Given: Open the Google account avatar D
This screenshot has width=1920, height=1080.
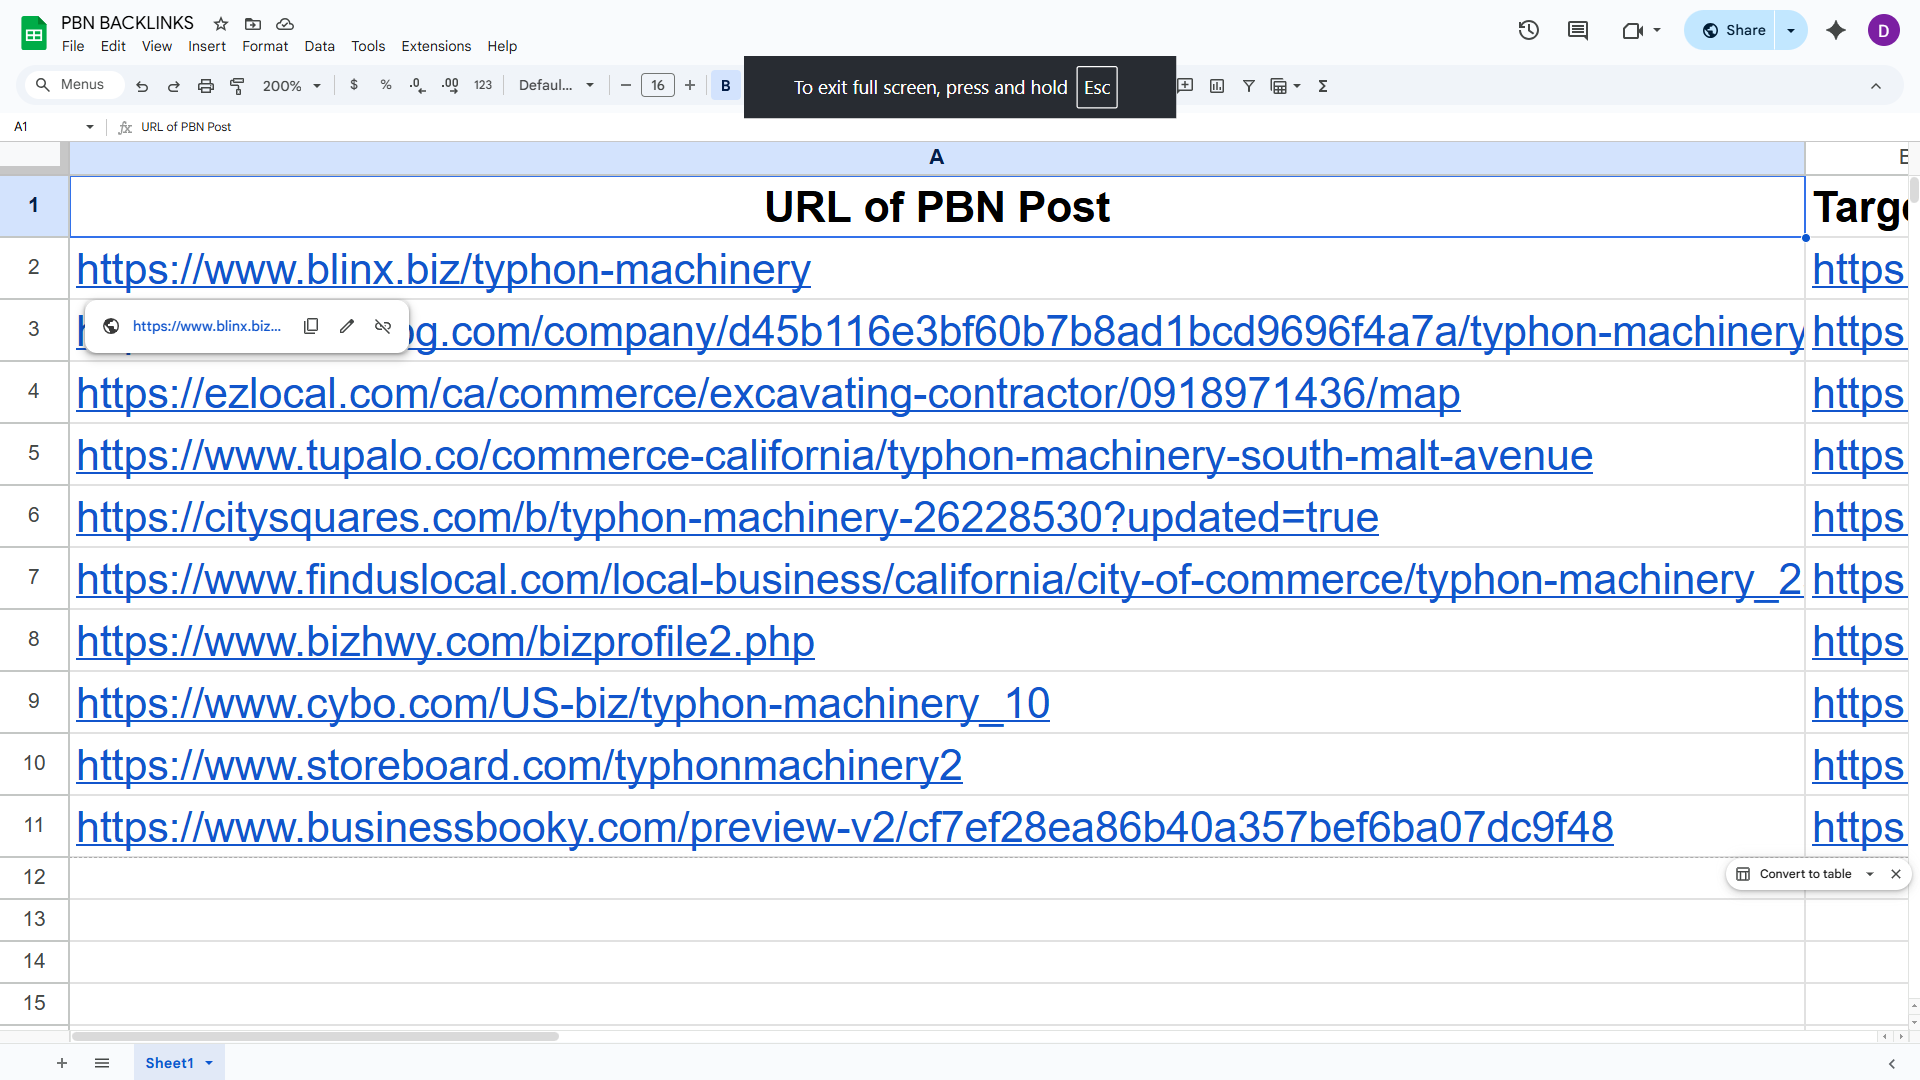Looking at the screenshot, I should click(1884, 30).
